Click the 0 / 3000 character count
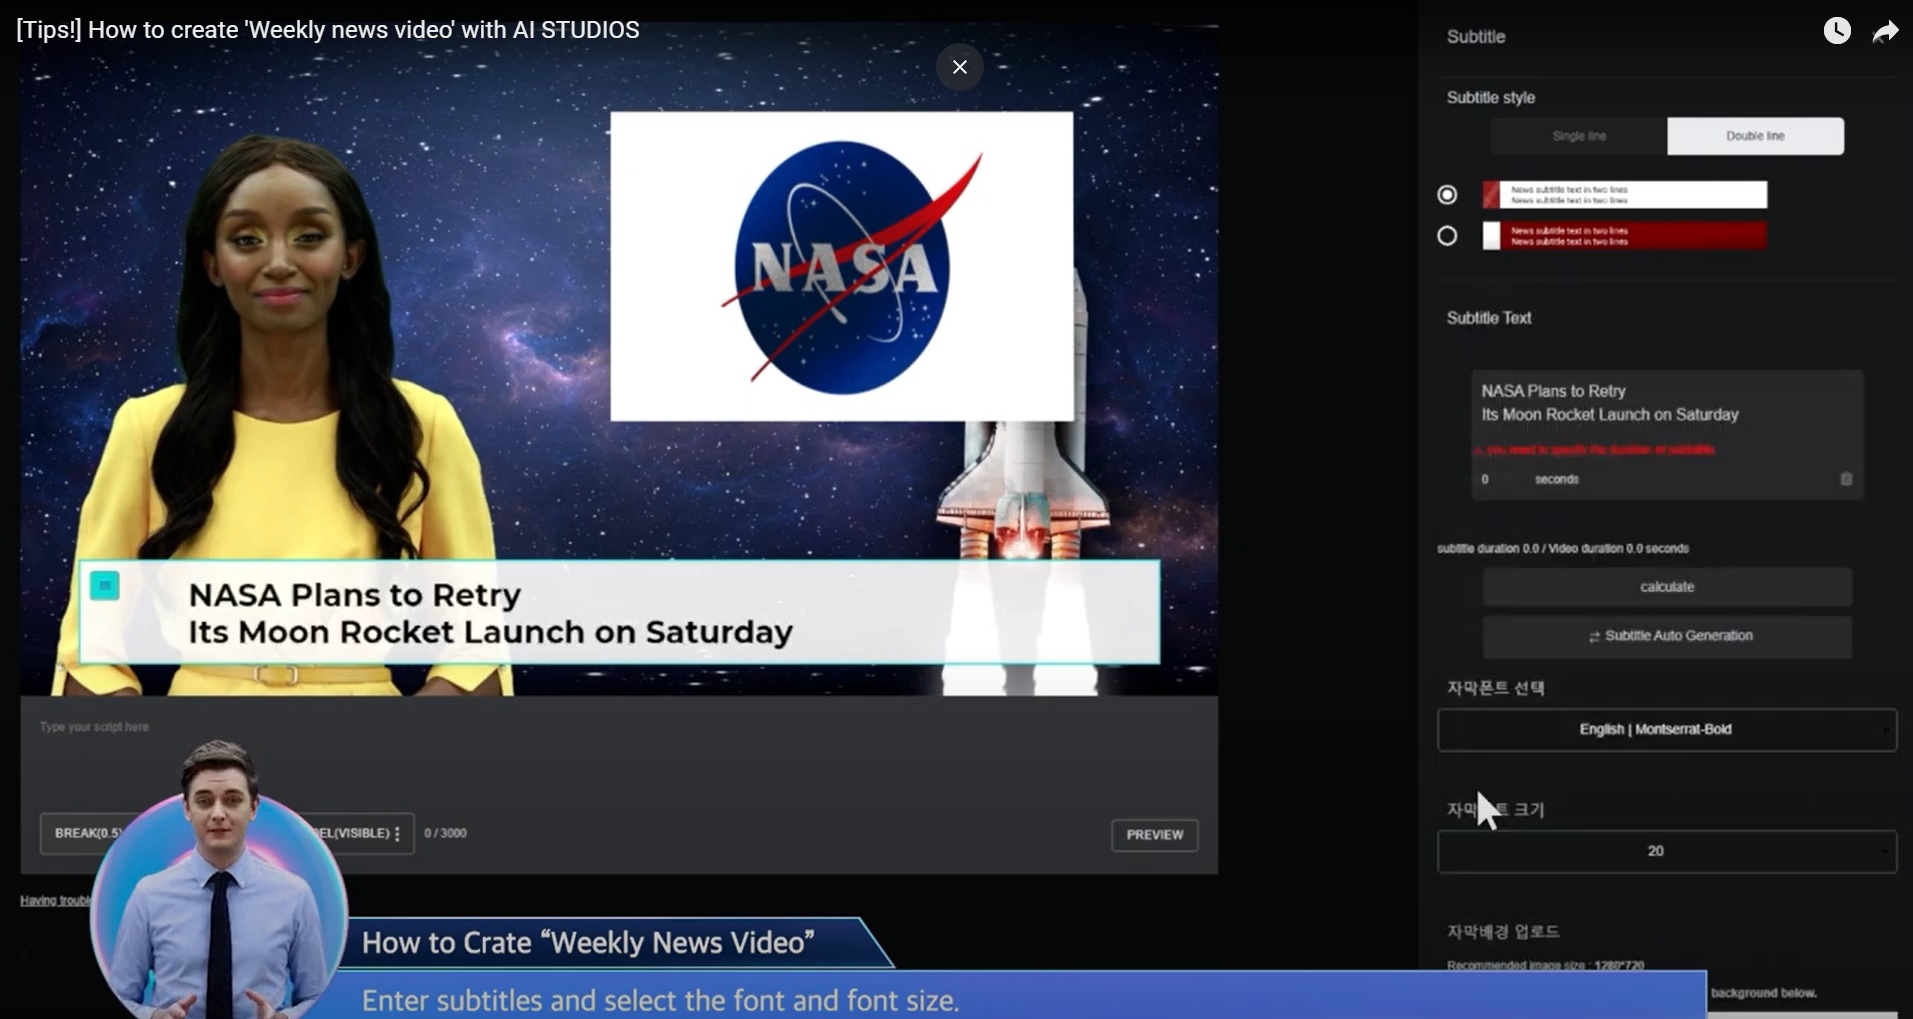This screenshot has width=1913, height=1019. [445, 833]
